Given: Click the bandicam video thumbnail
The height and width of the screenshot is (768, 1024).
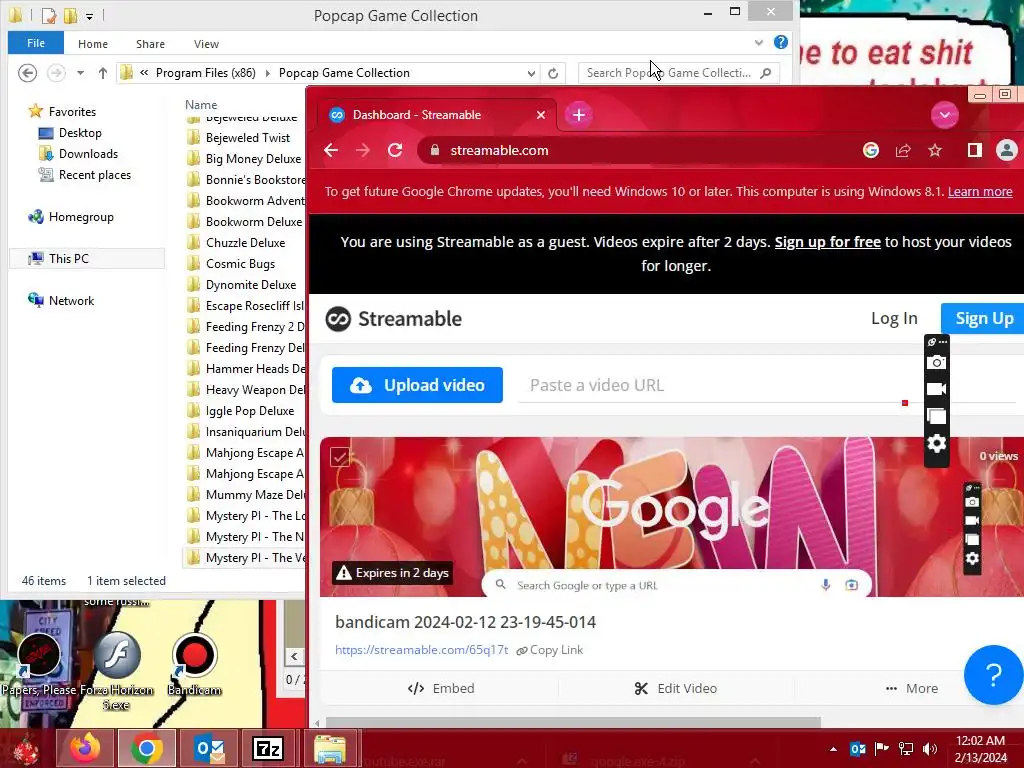Looking at the screenshot, I should coord(672,517).
